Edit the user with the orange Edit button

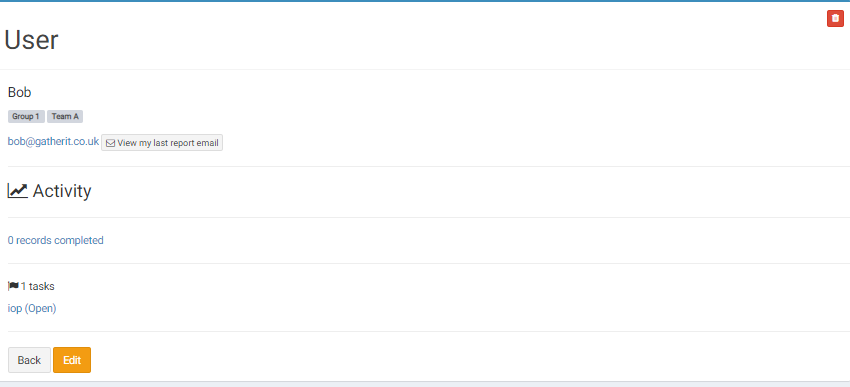(72, 360)
